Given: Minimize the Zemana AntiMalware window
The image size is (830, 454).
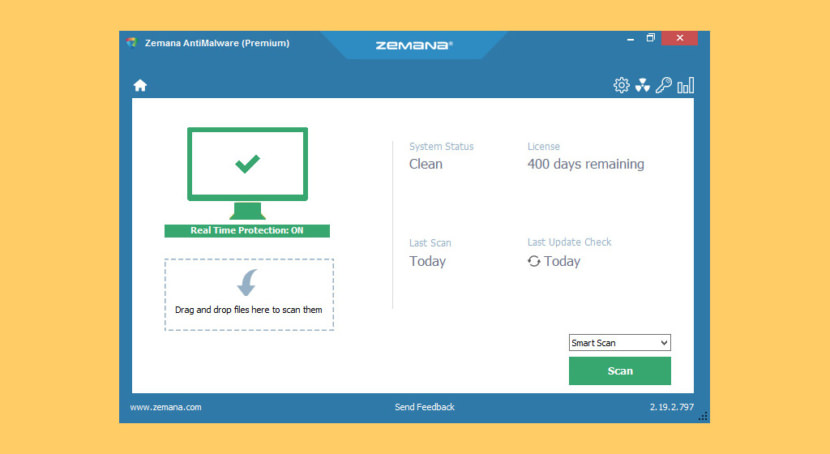Looking at the screenshot, I should 630,39.
